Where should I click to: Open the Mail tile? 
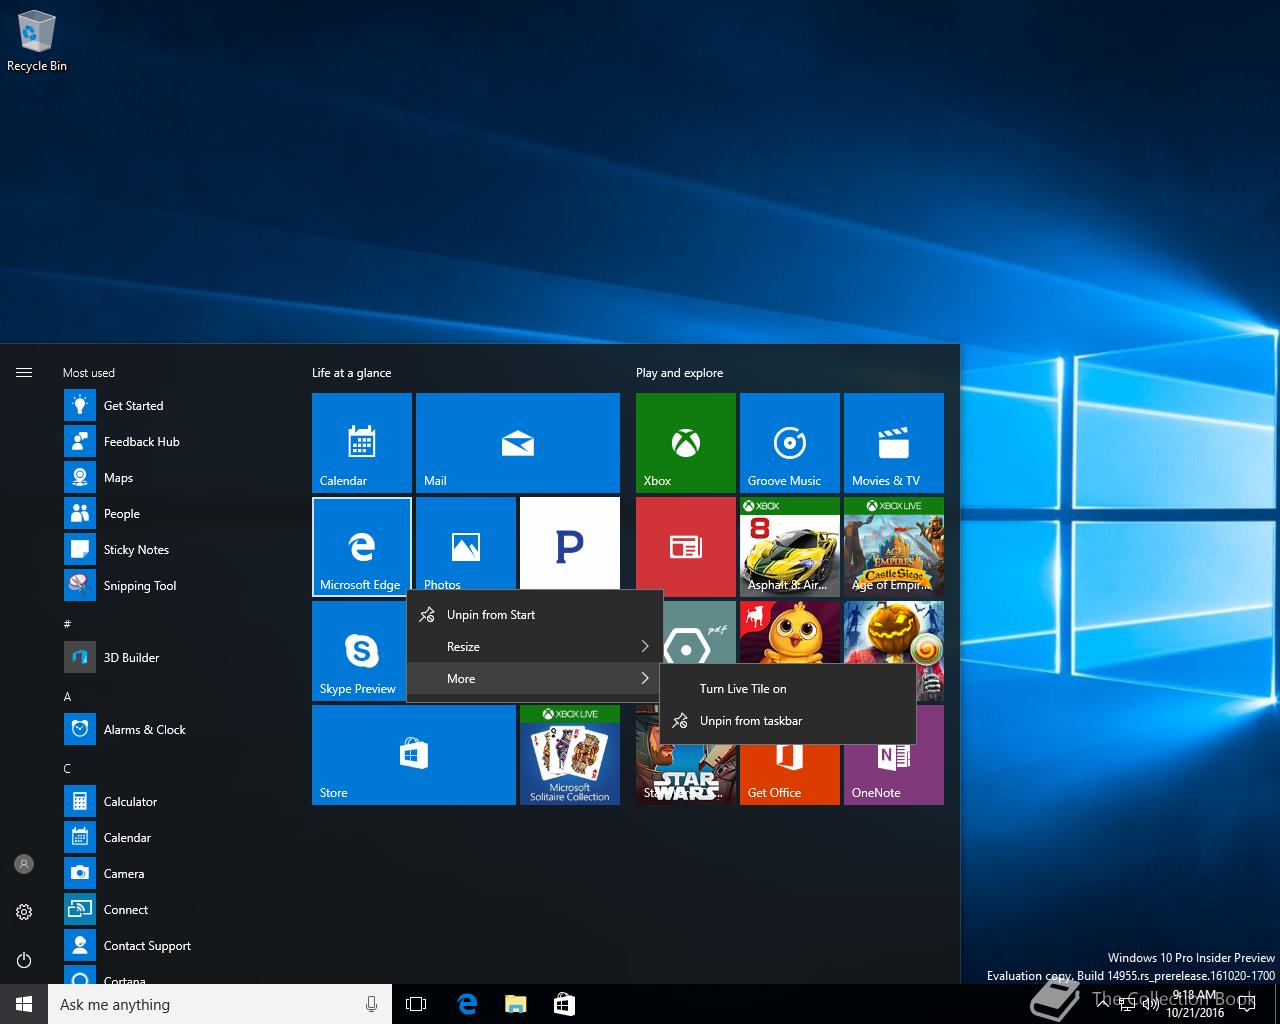click(x=518, y=442)
